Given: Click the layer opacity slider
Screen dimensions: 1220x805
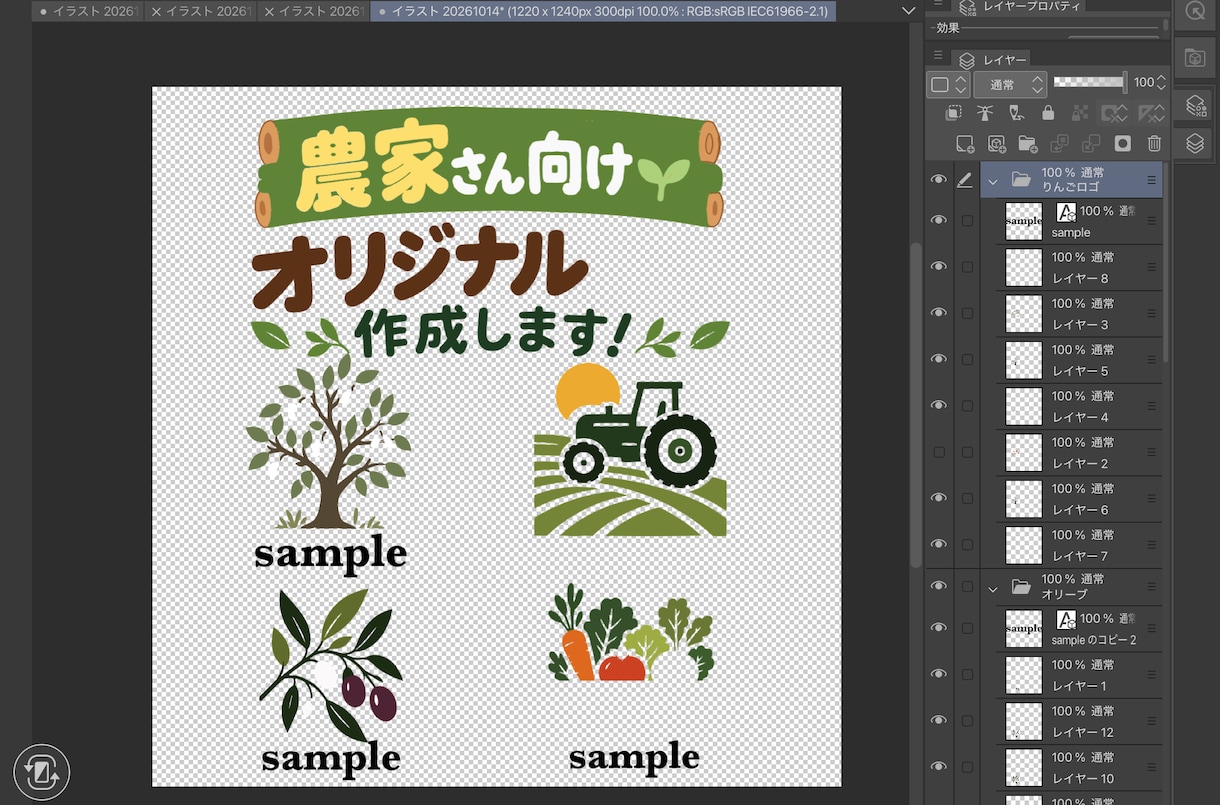Looking at the screenshot, I should [x=1090, y=83].
